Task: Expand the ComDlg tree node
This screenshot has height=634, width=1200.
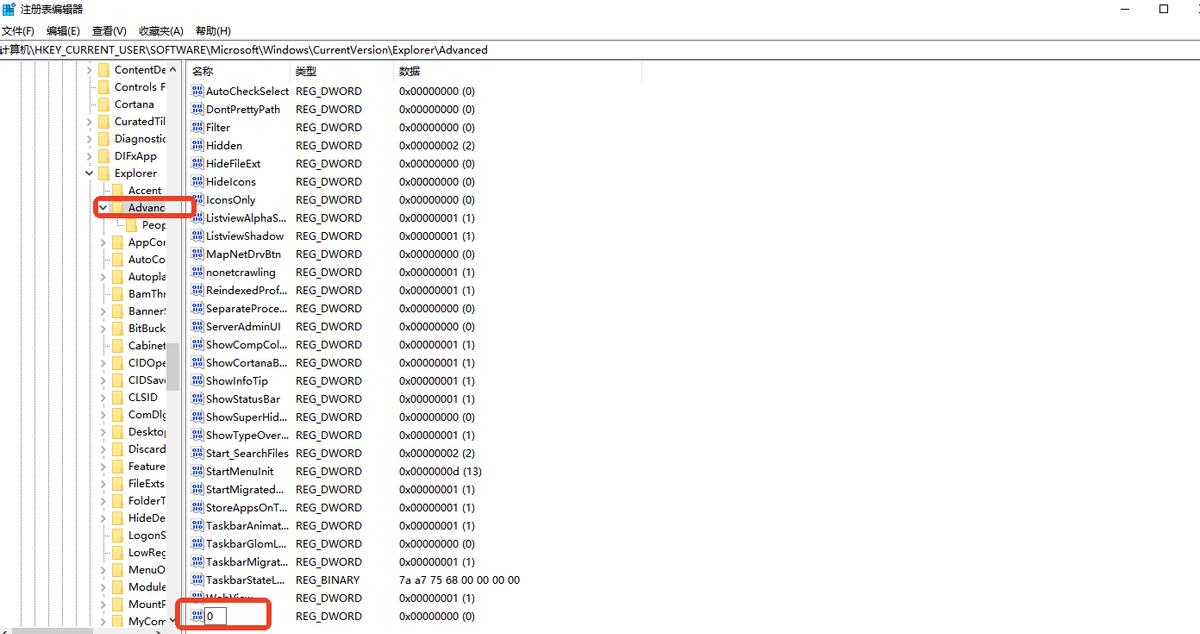Action: click(x=103, y=414)
